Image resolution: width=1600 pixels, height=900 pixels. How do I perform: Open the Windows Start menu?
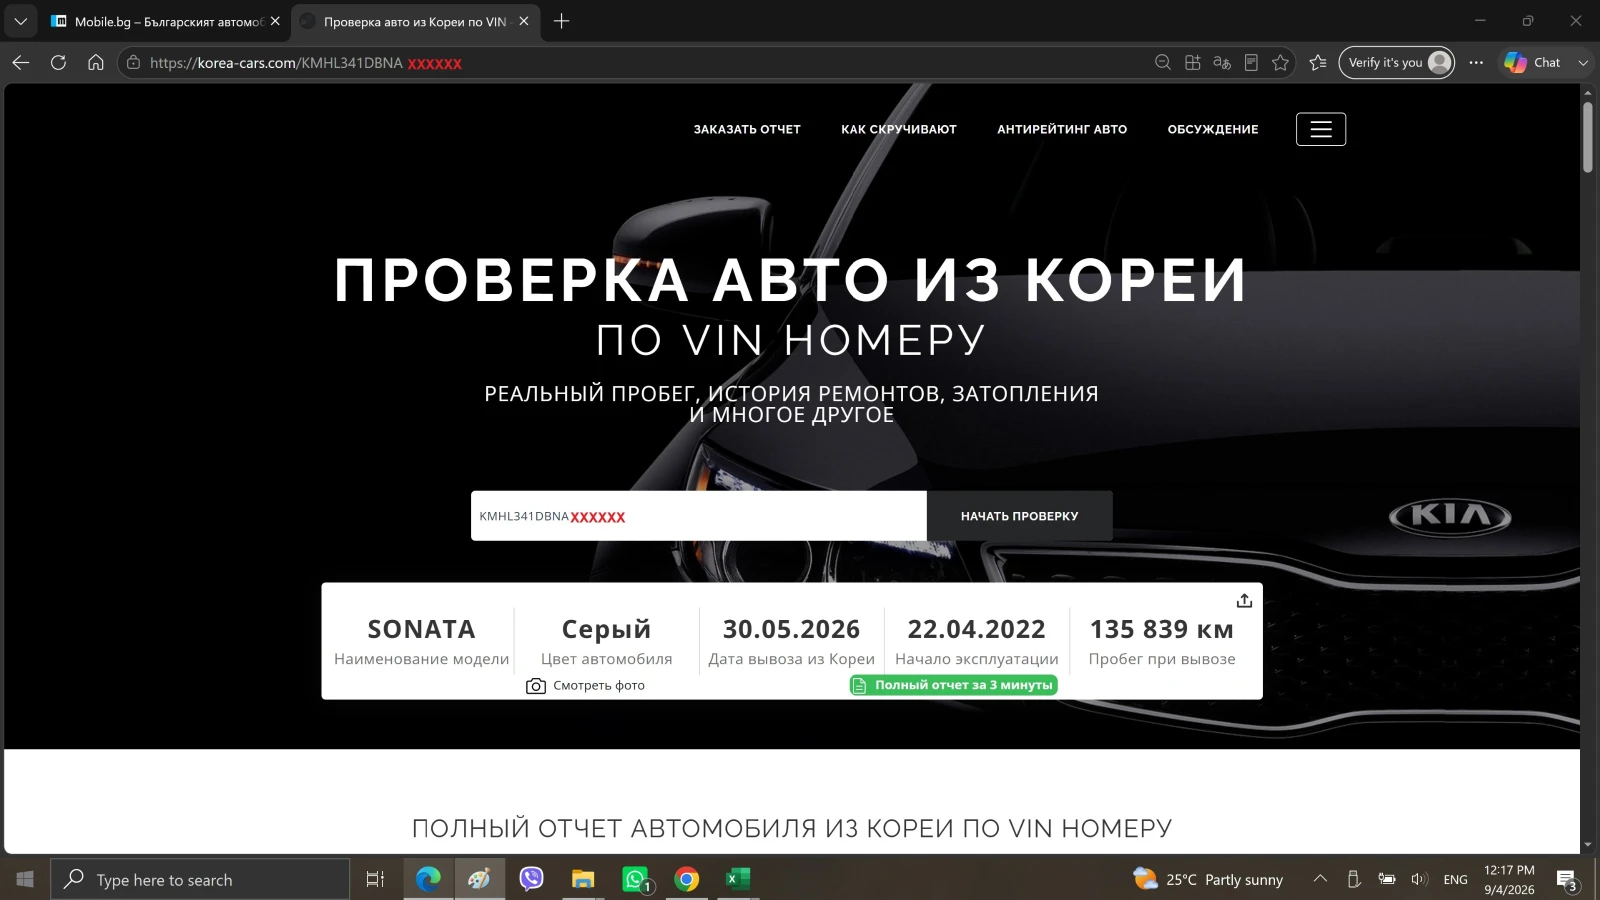[25, 879]
